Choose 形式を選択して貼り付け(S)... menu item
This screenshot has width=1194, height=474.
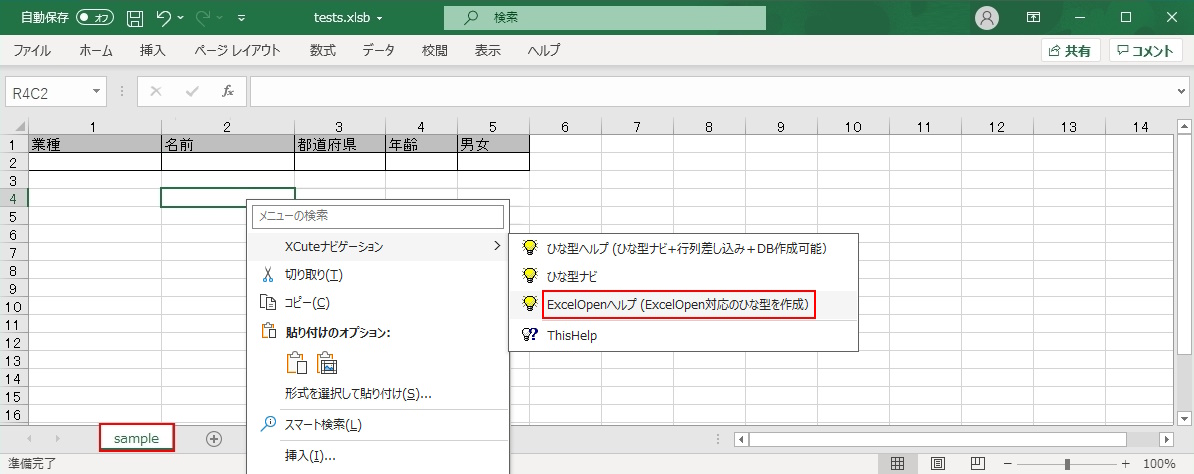click(378, 394)
